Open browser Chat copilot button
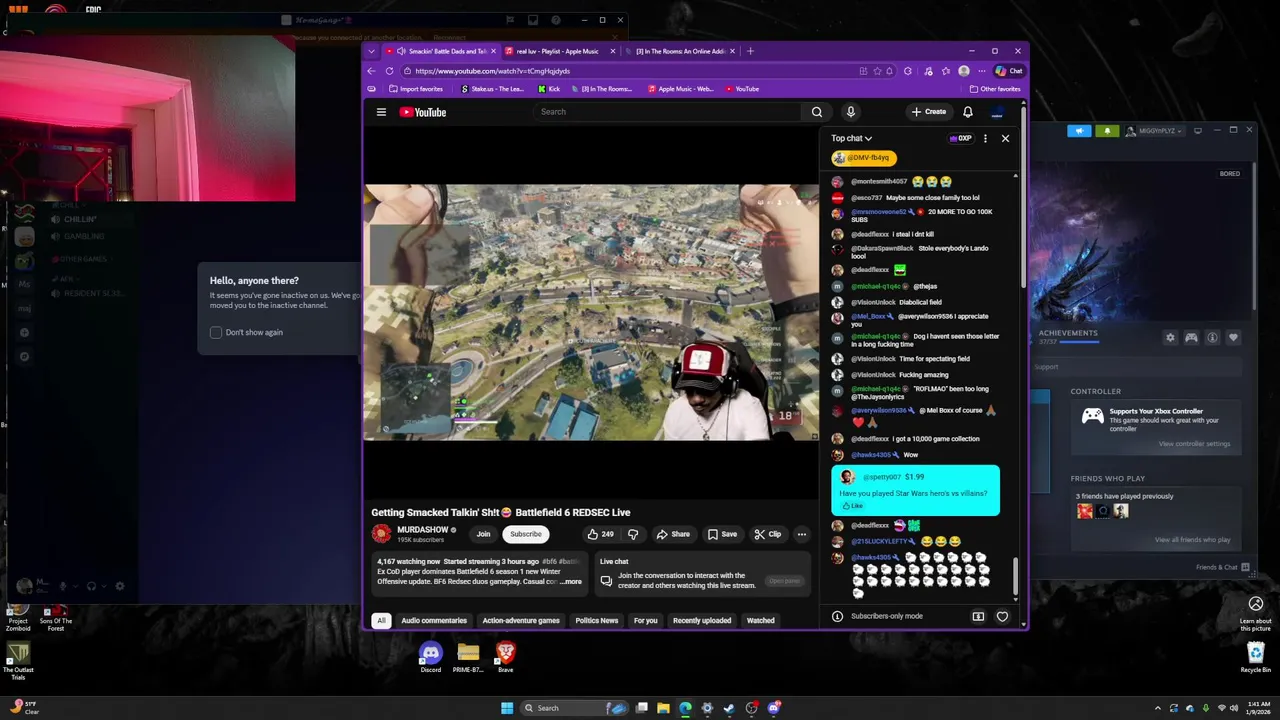The height and width of the screenshot is (720, 1280). [x=1008, y=71]
